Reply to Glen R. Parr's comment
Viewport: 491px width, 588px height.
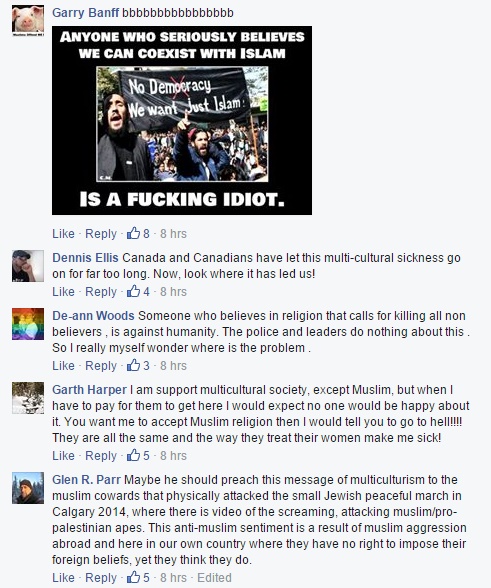click(x=101, y=578)
